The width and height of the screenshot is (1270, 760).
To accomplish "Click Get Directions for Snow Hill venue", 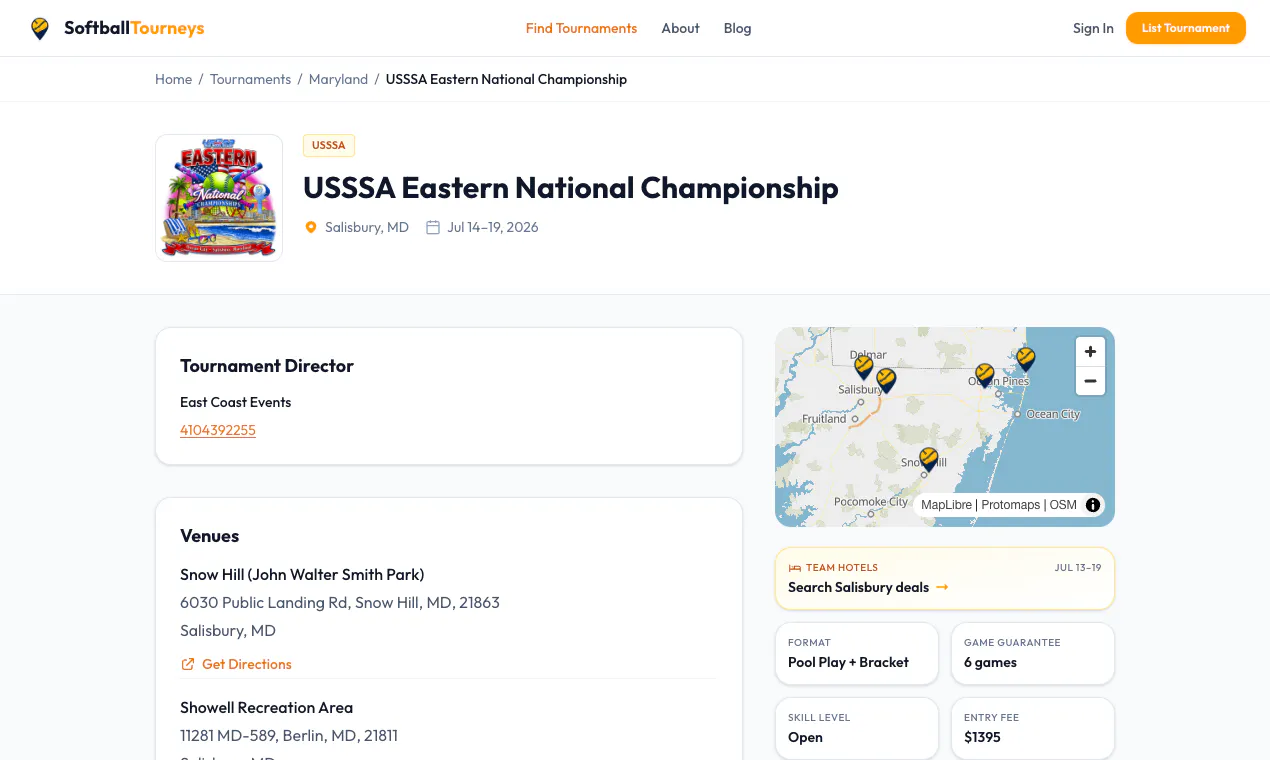I will (x=247, y=664).
